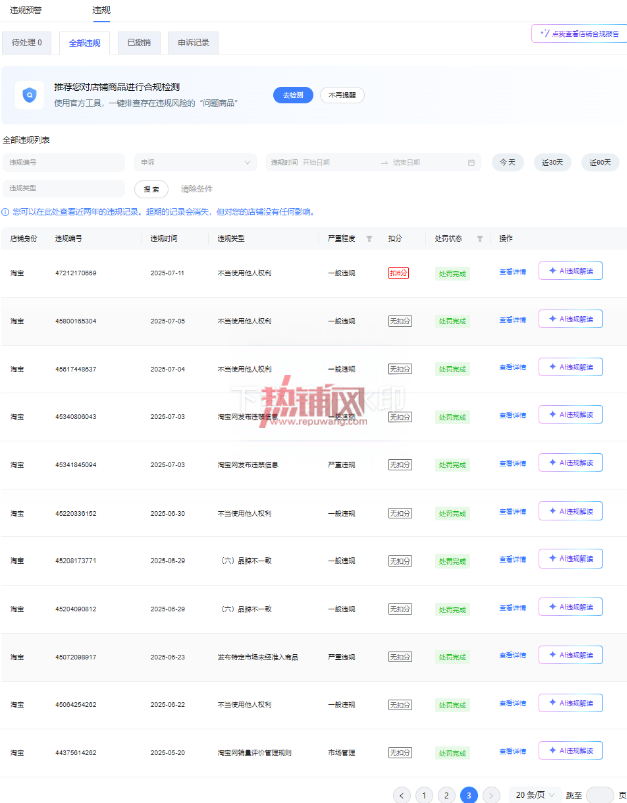Open the revoked 已撤销 tab

coord(139,43)
